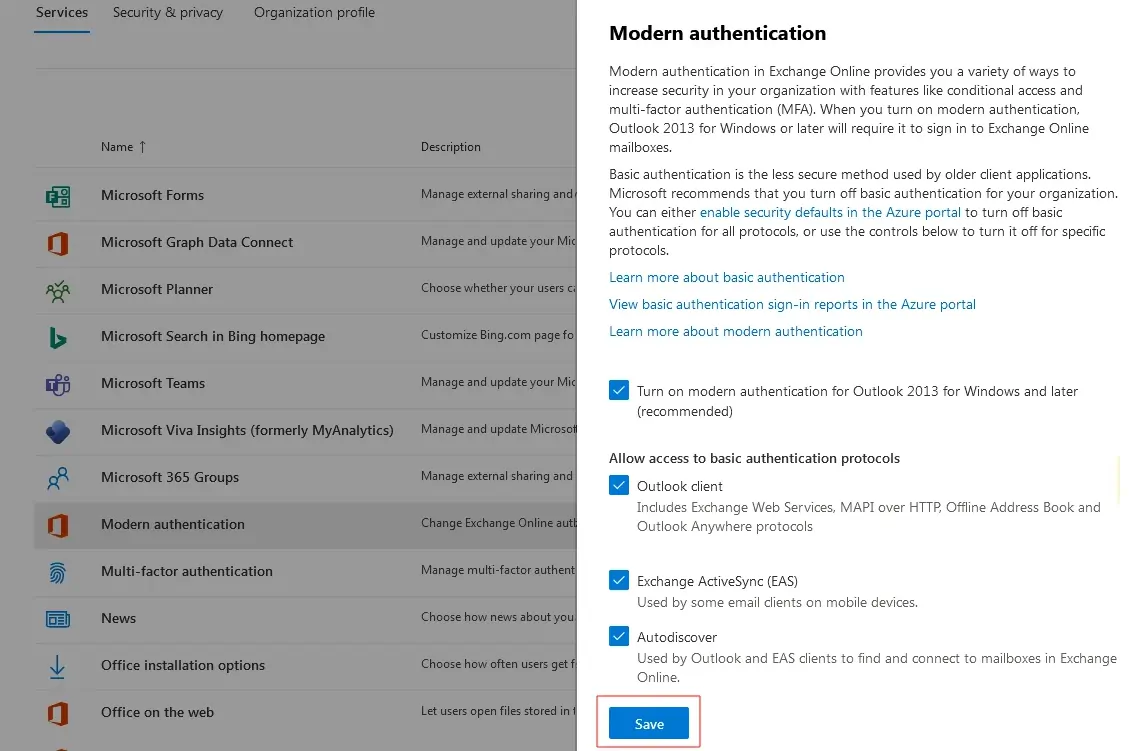The height and width of the screenshot is (751, 1129).
Task: Open the Organization profile tab
Action: point(314,13)
